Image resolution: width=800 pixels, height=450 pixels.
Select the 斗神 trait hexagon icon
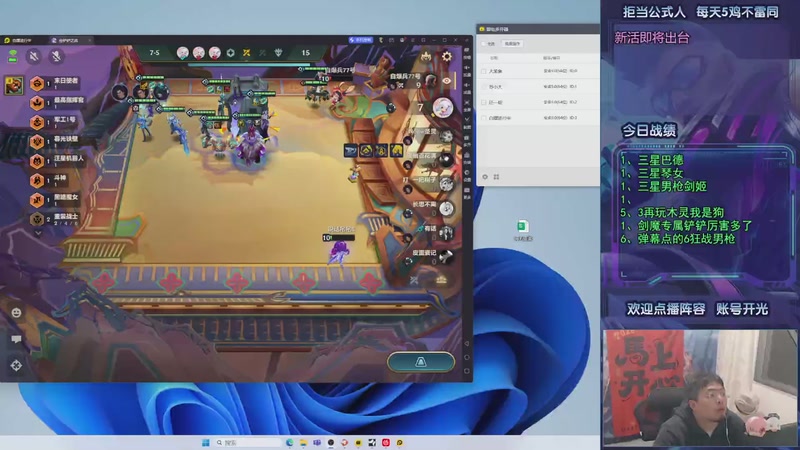37,180
